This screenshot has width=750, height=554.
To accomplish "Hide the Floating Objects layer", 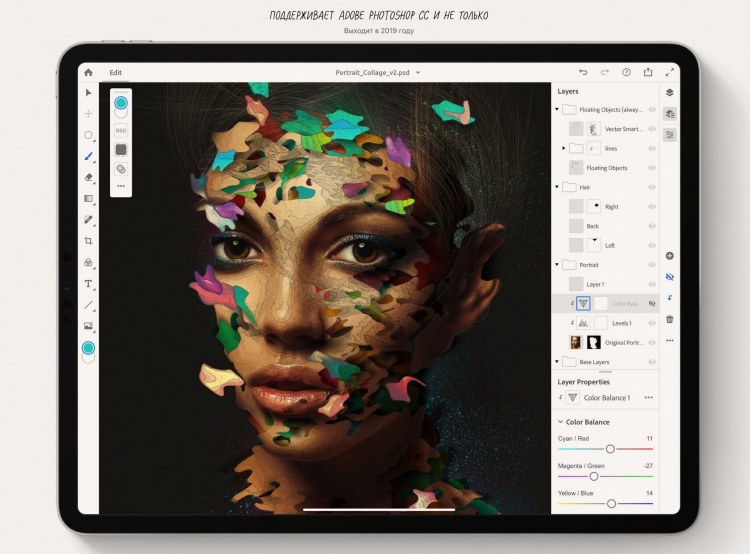I will point(651,168).
